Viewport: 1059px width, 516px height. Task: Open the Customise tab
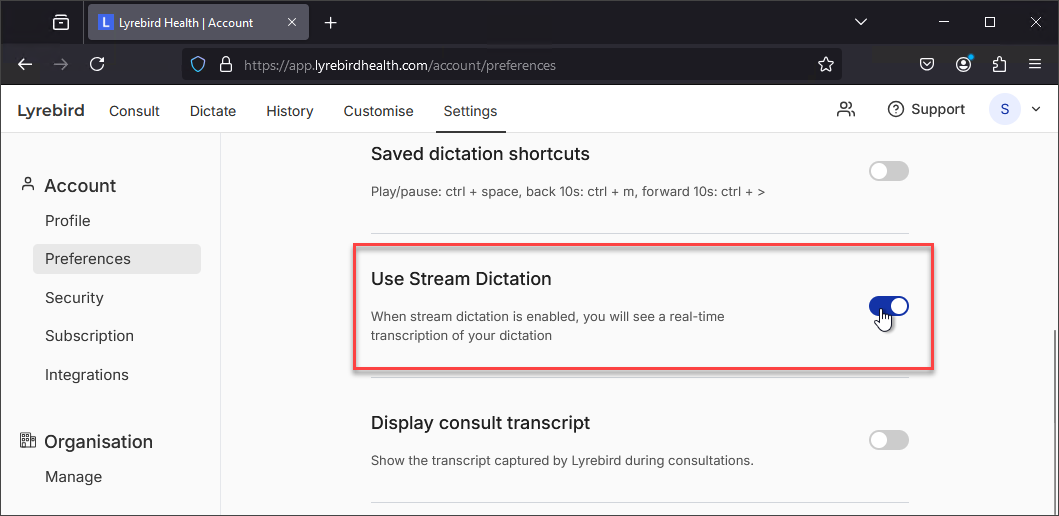click(378, 111)
